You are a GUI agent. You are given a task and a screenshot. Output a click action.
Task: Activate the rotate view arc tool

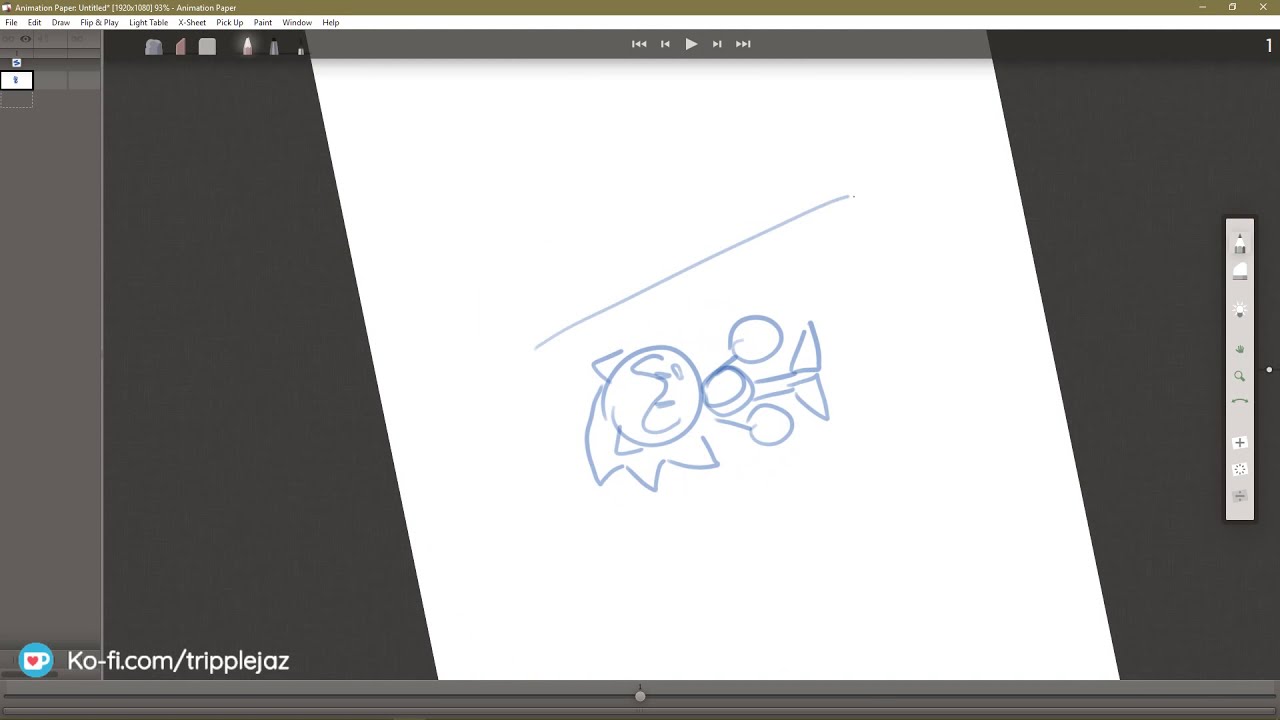coord(1240,401)
